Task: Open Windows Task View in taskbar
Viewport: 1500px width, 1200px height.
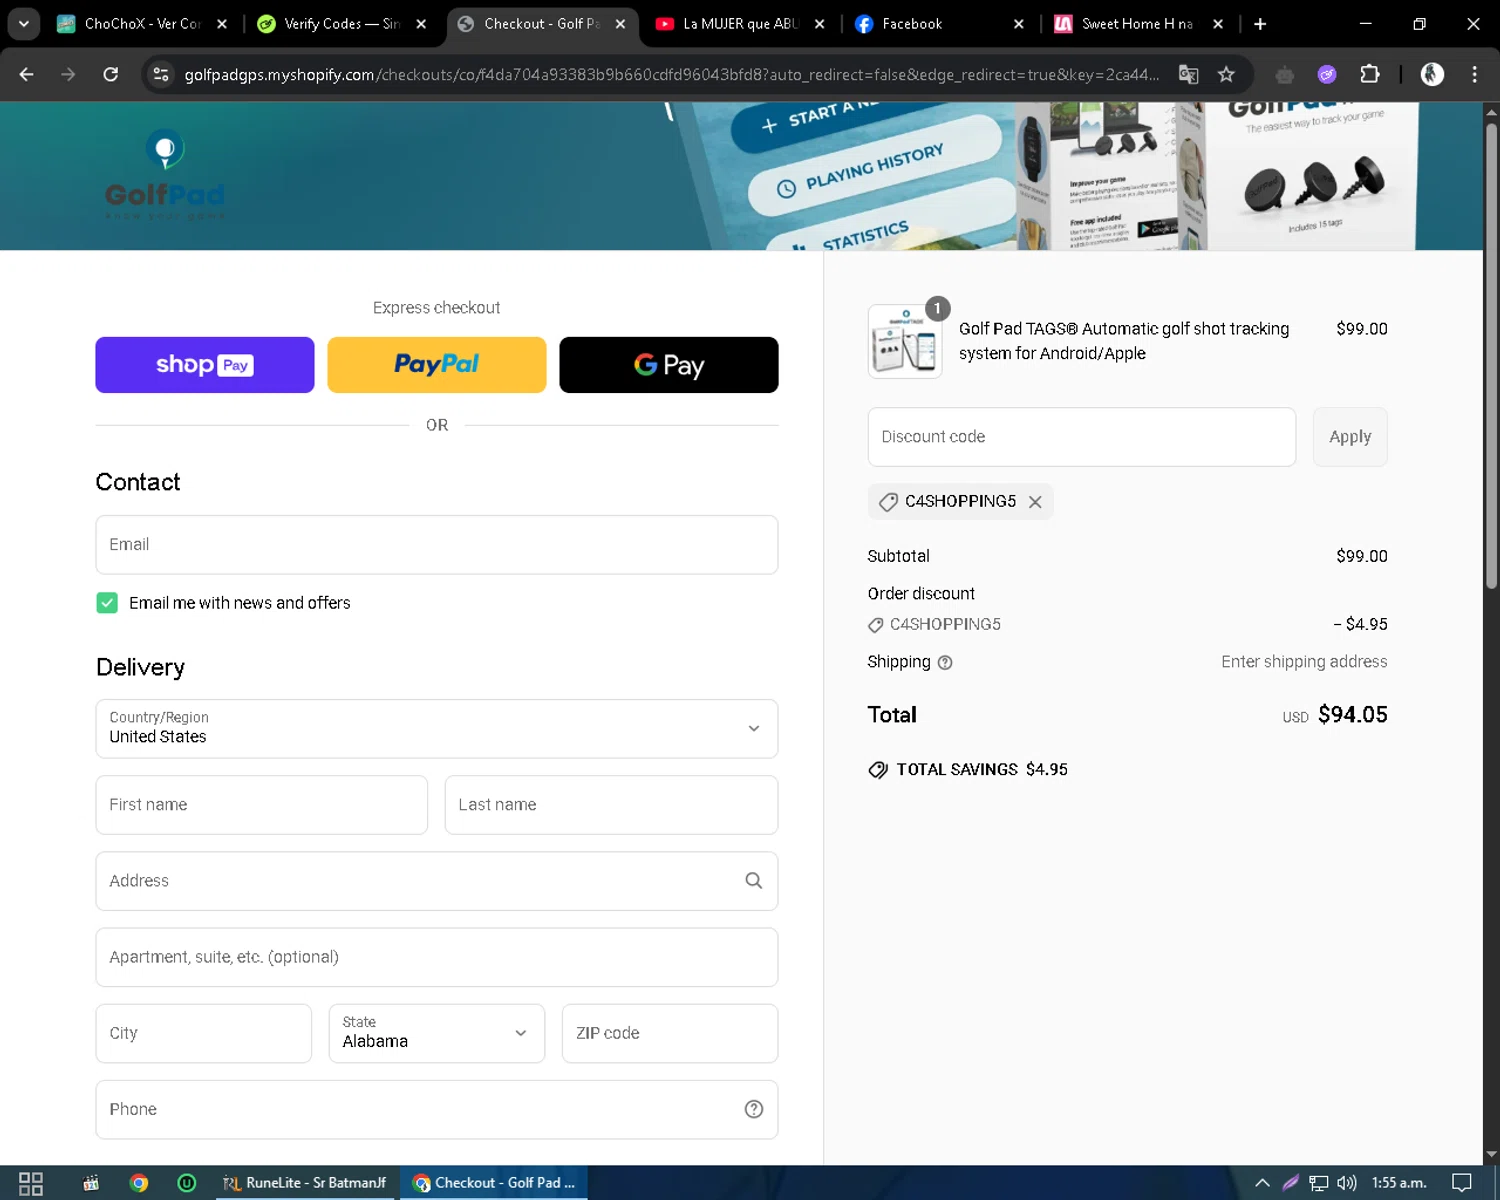Action: click(x=31, y=1183)
